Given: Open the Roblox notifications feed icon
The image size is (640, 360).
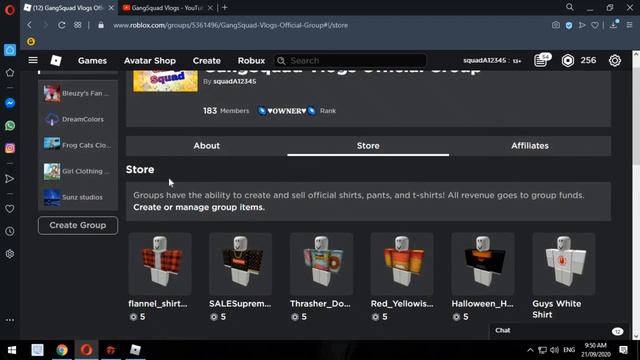Looking at the screenshot, I should pos(541,60).
